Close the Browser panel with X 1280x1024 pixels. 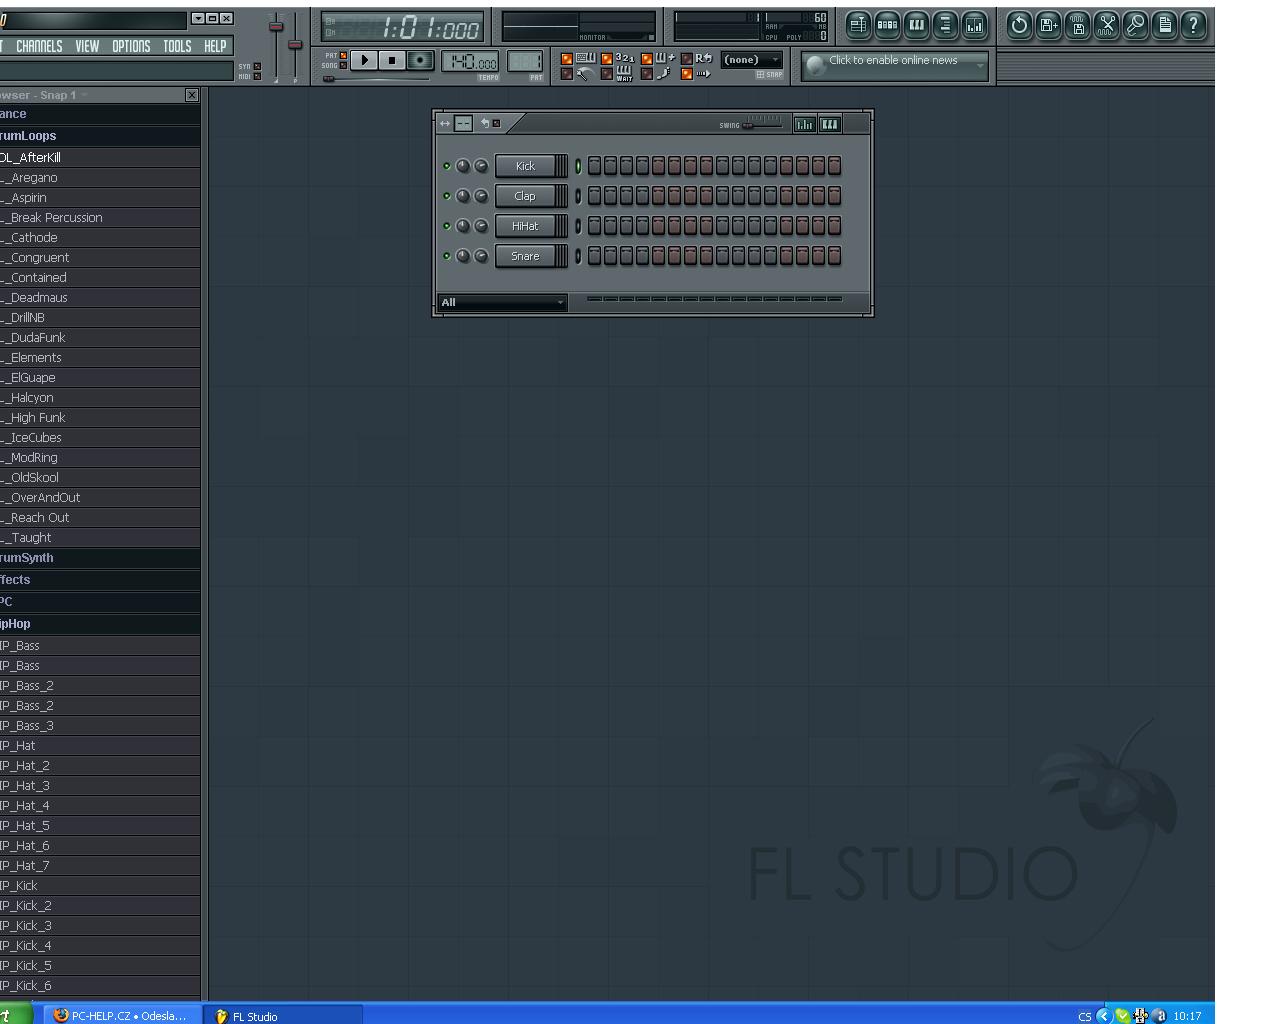tap(192, 95)
